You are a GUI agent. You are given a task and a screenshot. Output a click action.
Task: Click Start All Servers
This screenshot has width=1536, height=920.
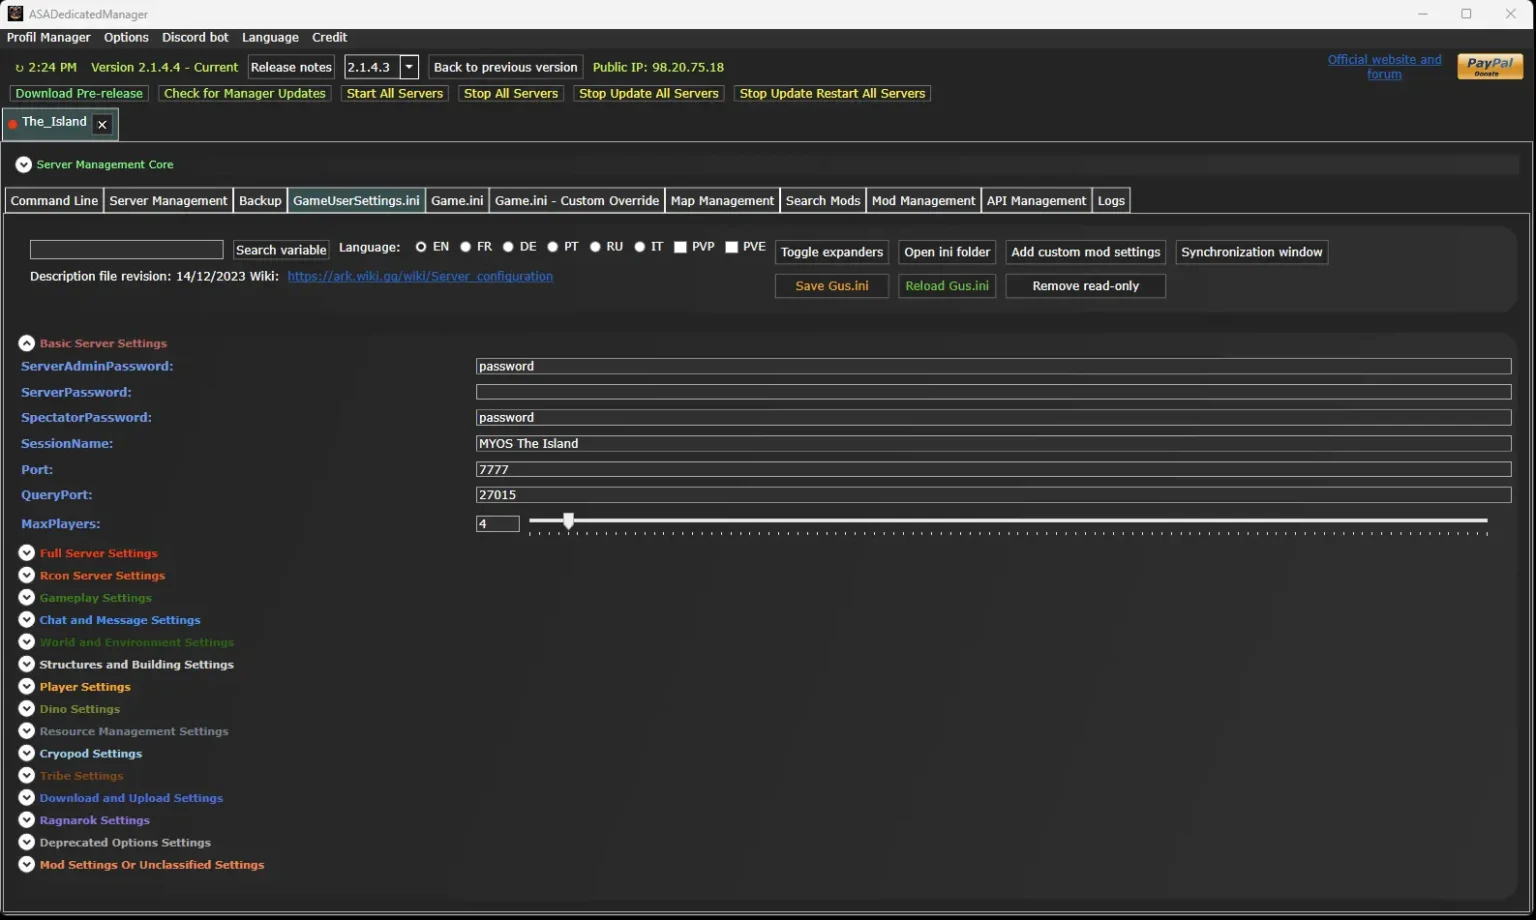395,94
